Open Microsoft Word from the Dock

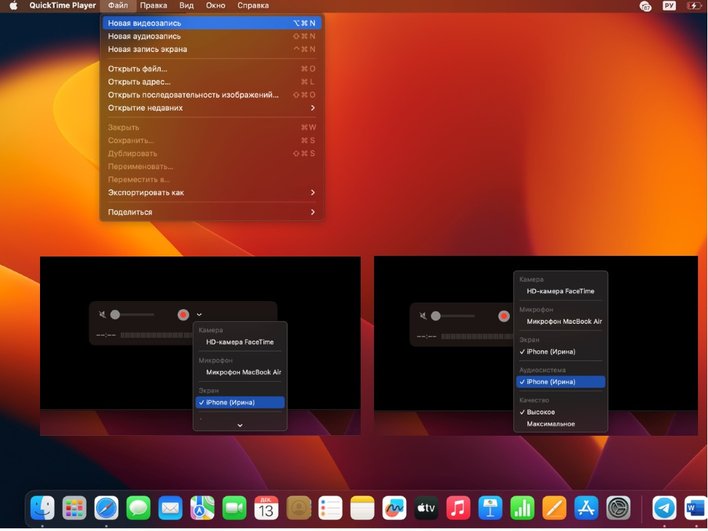point(695,508)
